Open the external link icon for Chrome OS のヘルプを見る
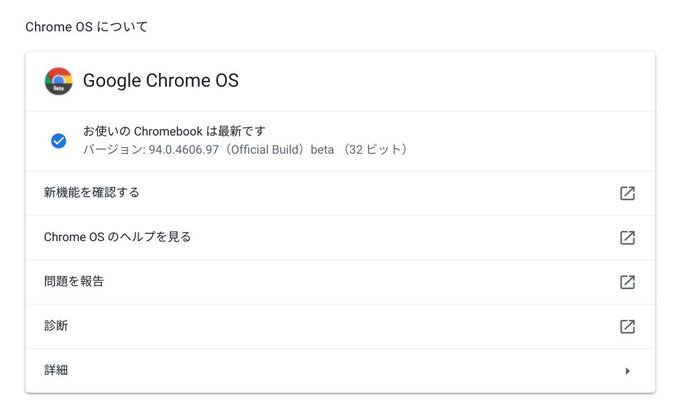 [x=627, y=238]
